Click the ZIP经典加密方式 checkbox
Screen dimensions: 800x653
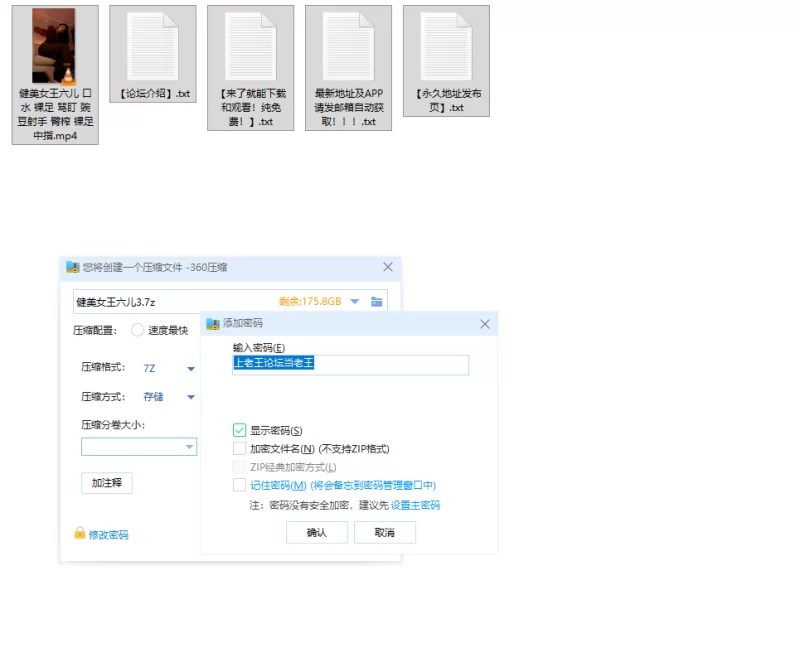click(239, 467)
